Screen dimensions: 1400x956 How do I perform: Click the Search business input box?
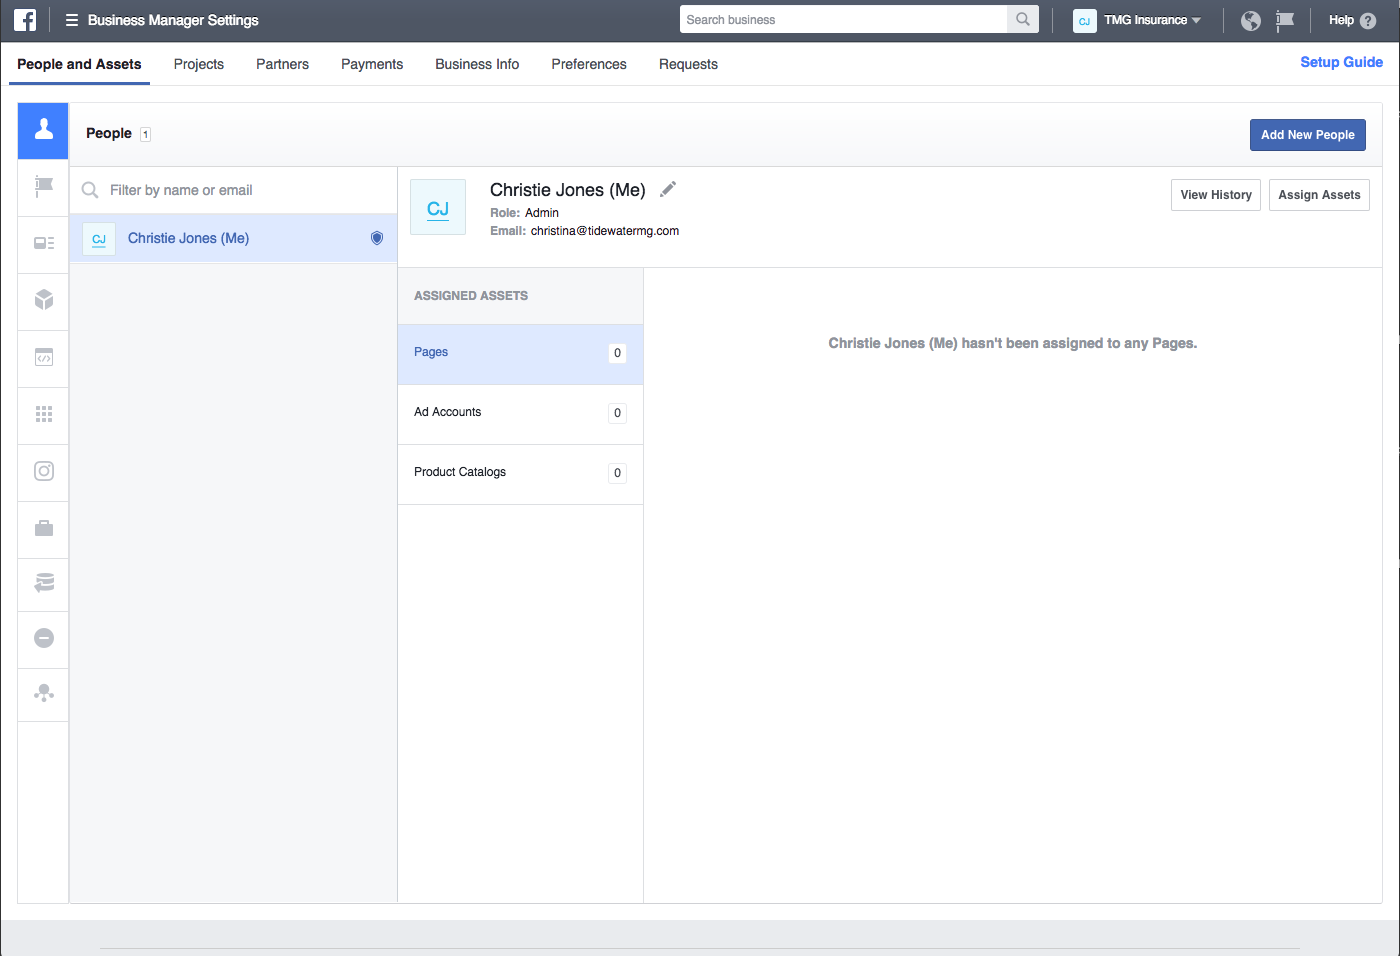tap(843, 20)
